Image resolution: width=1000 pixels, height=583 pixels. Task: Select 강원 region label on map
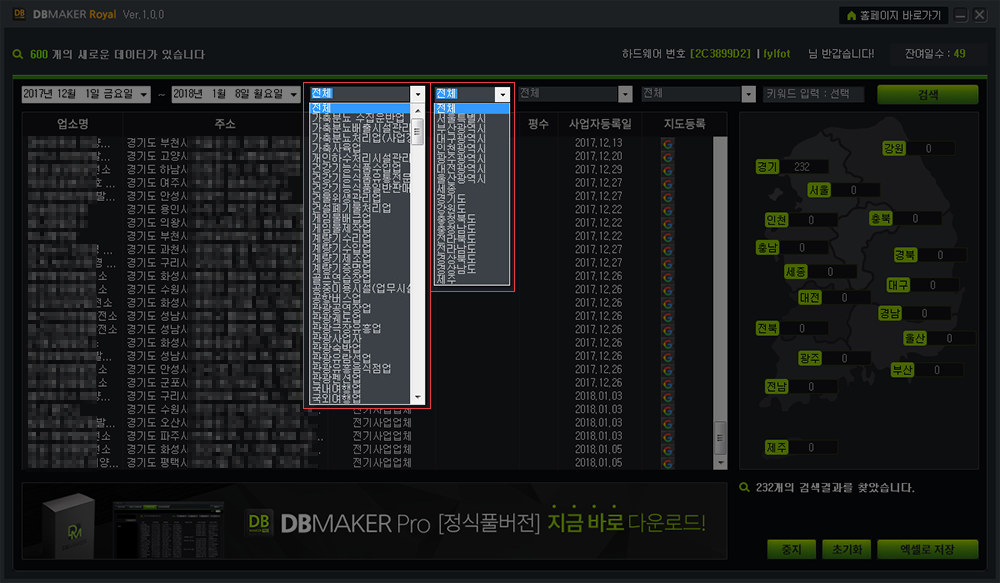893,148
